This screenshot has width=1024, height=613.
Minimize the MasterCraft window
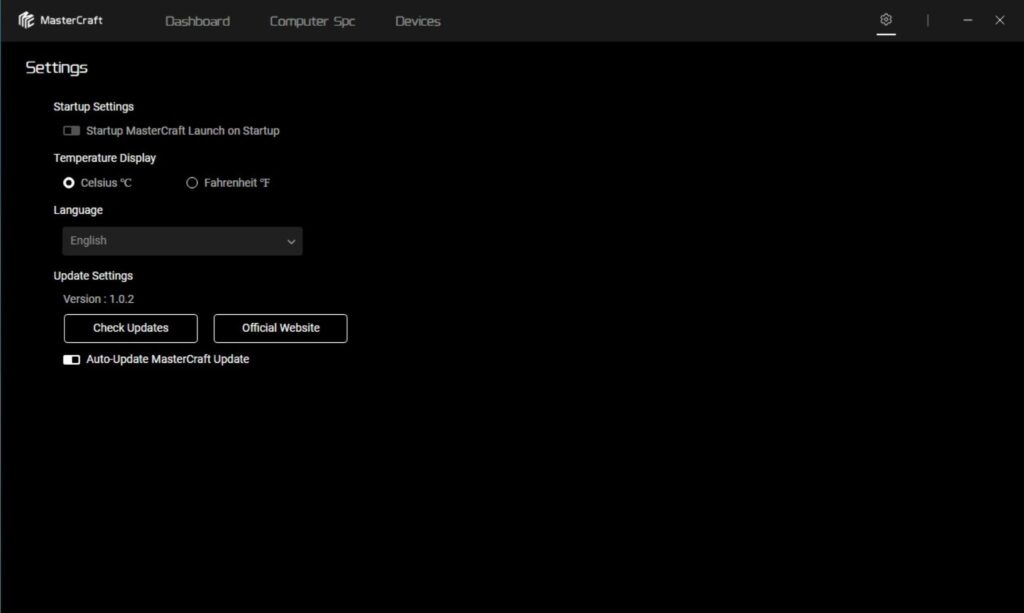[x=967, y=20]
